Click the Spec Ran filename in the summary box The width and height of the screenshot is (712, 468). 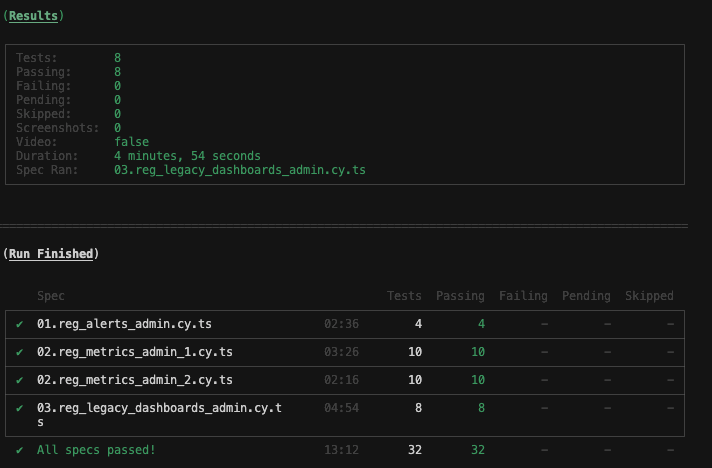[240, 170]
